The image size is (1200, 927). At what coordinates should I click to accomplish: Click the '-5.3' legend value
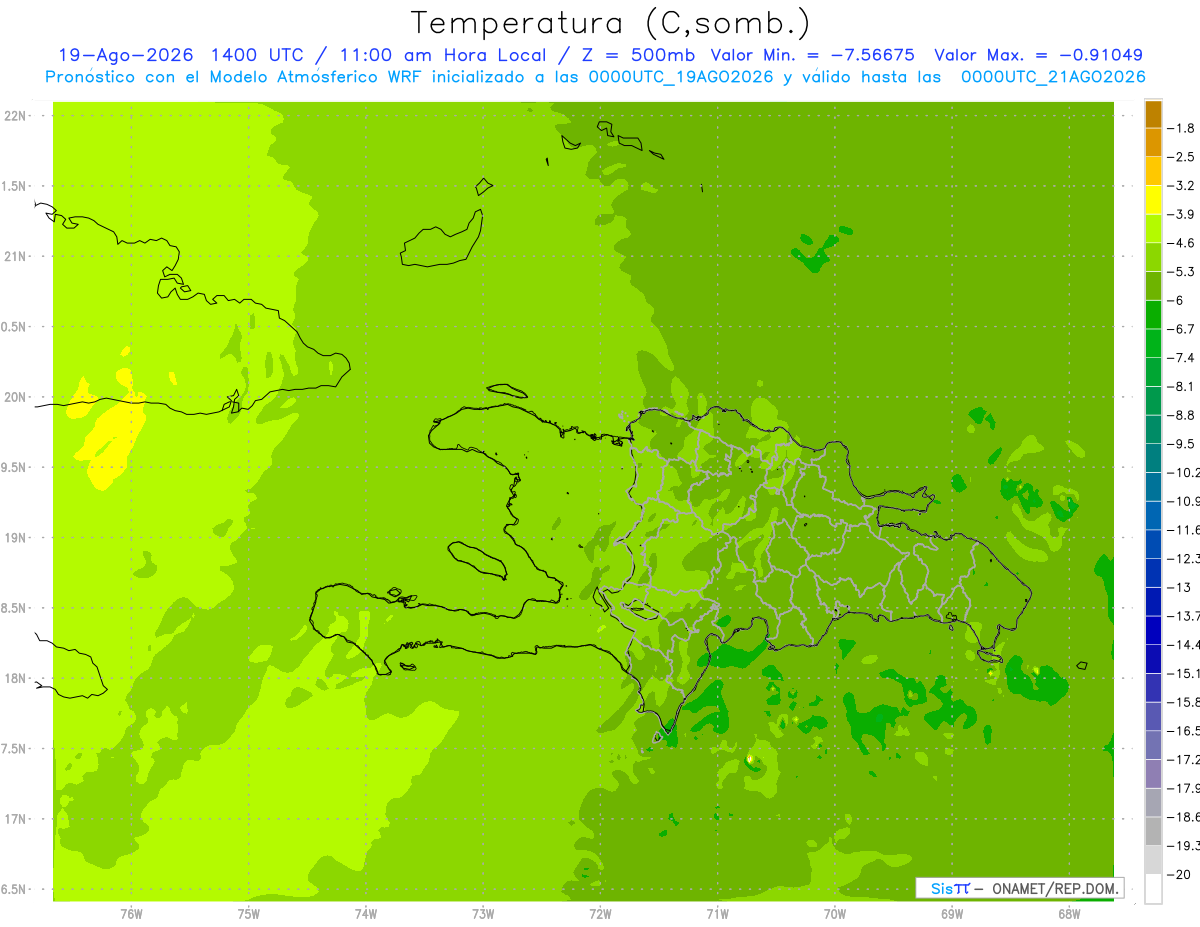click(x=1182, y=272)
